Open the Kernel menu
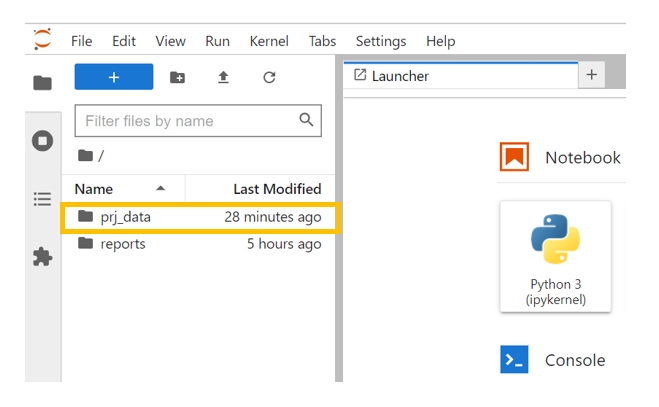659x407 pixels. click(x=268, y=41)
